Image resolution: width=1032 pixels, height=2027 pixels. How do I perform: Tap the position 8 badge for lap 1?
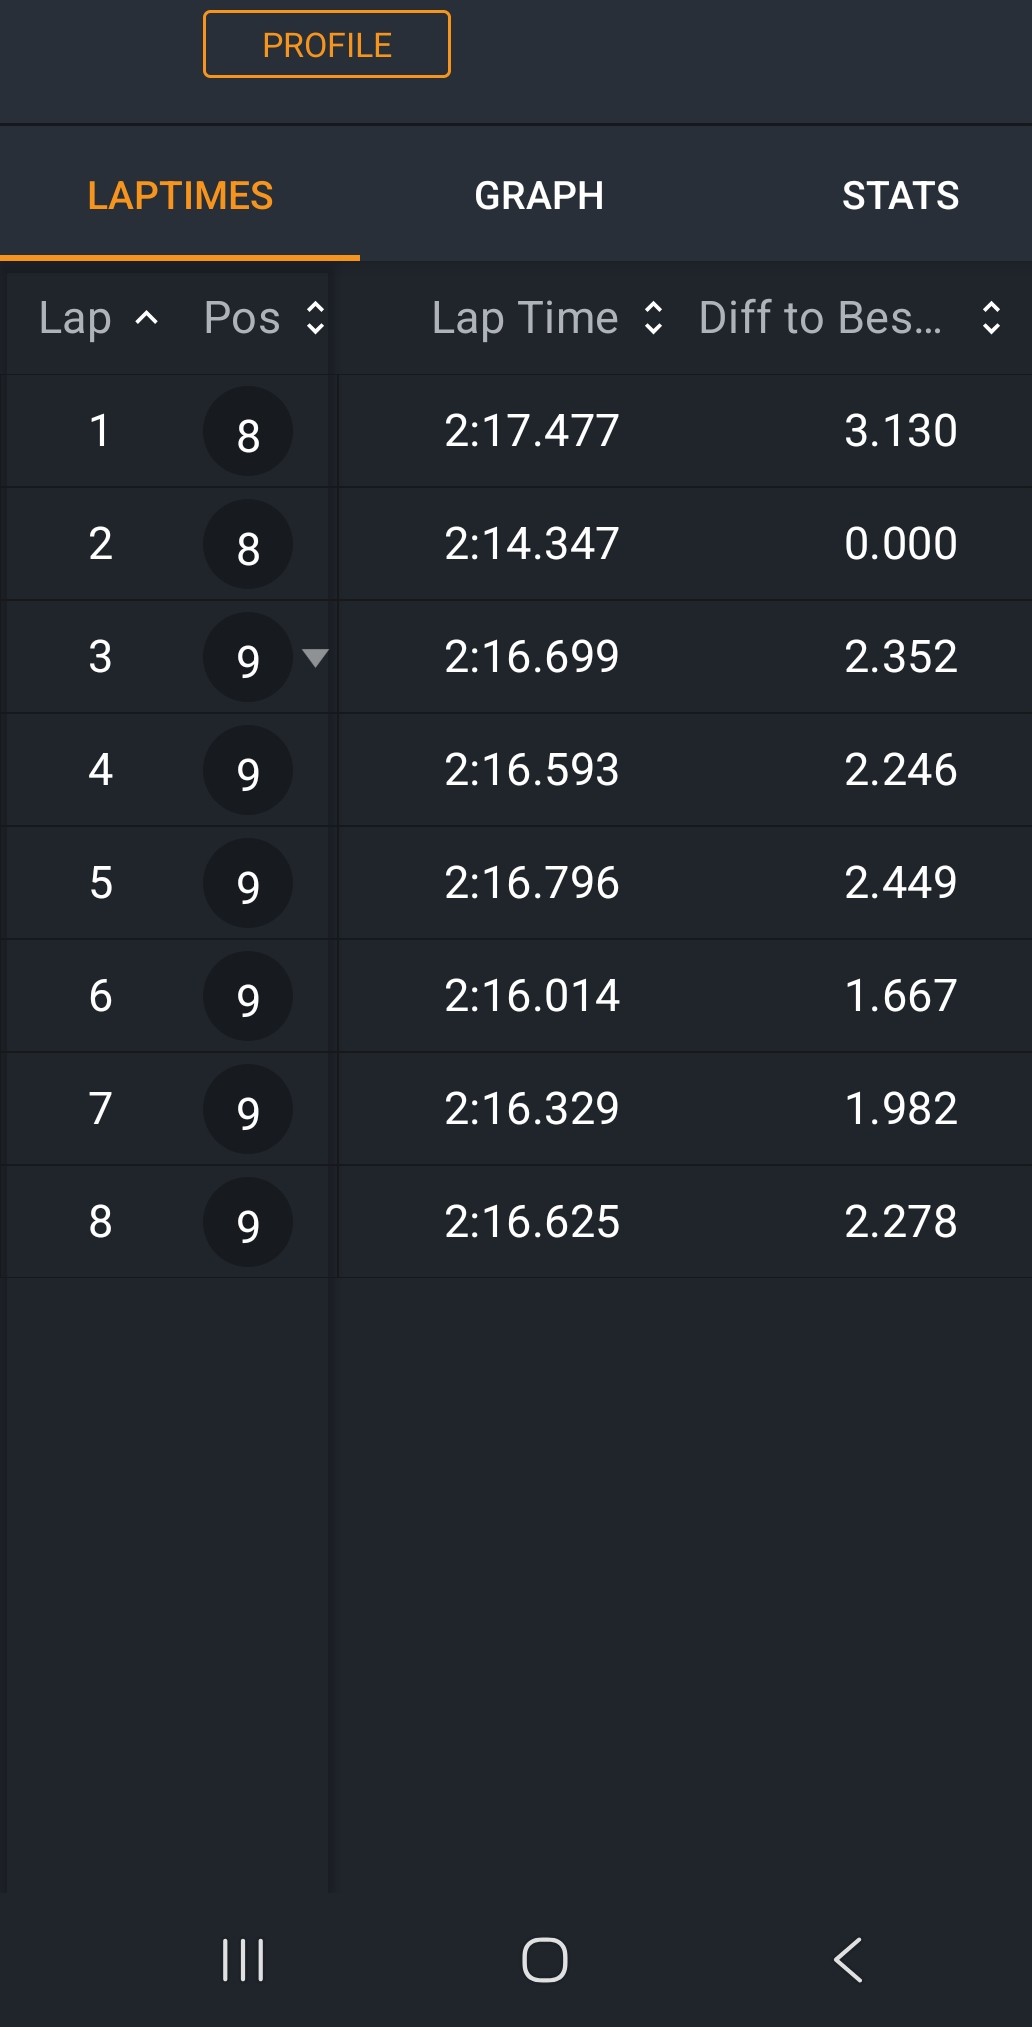(x=248, y=432)
